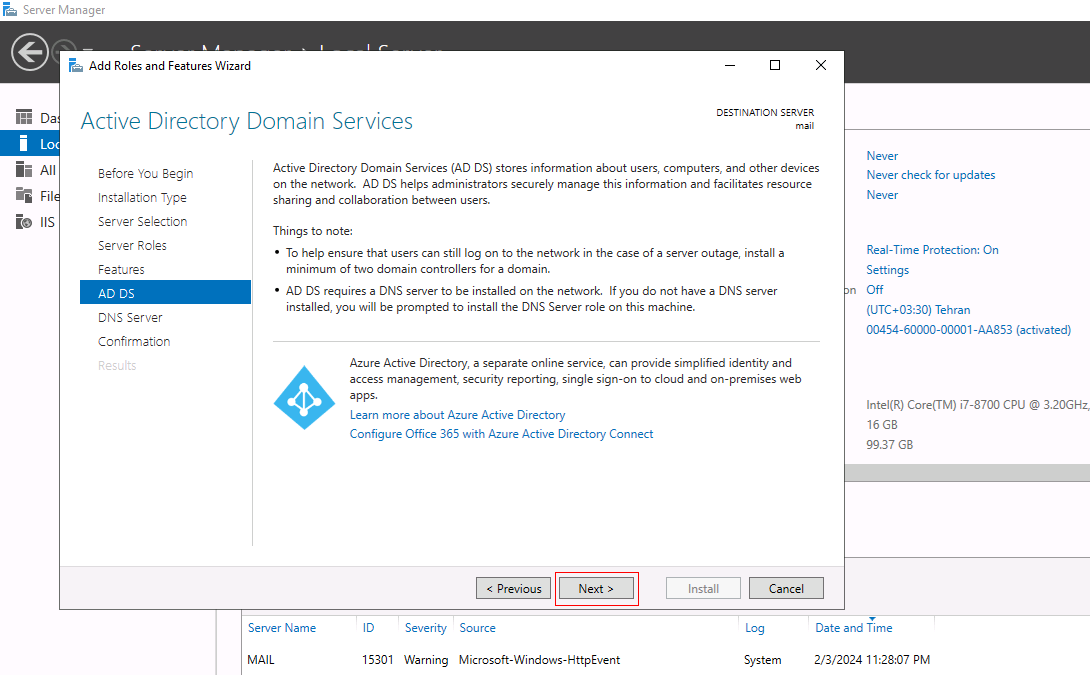The height and width of the screenshot is (675, 1090).
Task: Click the Off link under Settings
Action: [x=875, y=289]
